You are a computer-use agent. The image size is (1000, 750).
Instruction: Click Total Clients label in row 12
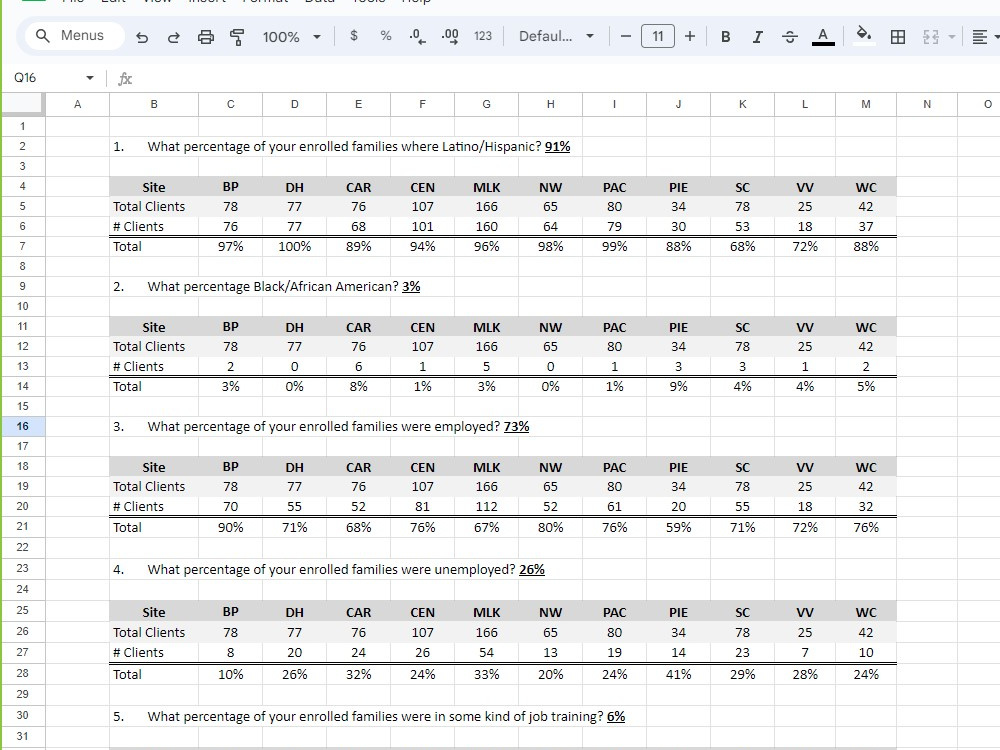(x=149, y=346)
